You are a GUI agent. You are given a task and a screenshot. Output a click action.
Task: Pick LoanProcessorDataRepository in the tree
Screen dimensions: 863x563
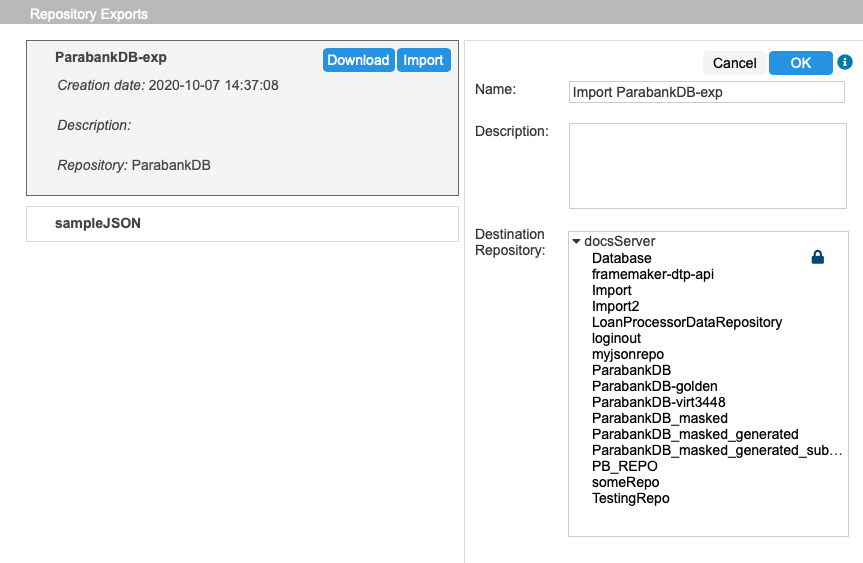[x=687, y=322]
